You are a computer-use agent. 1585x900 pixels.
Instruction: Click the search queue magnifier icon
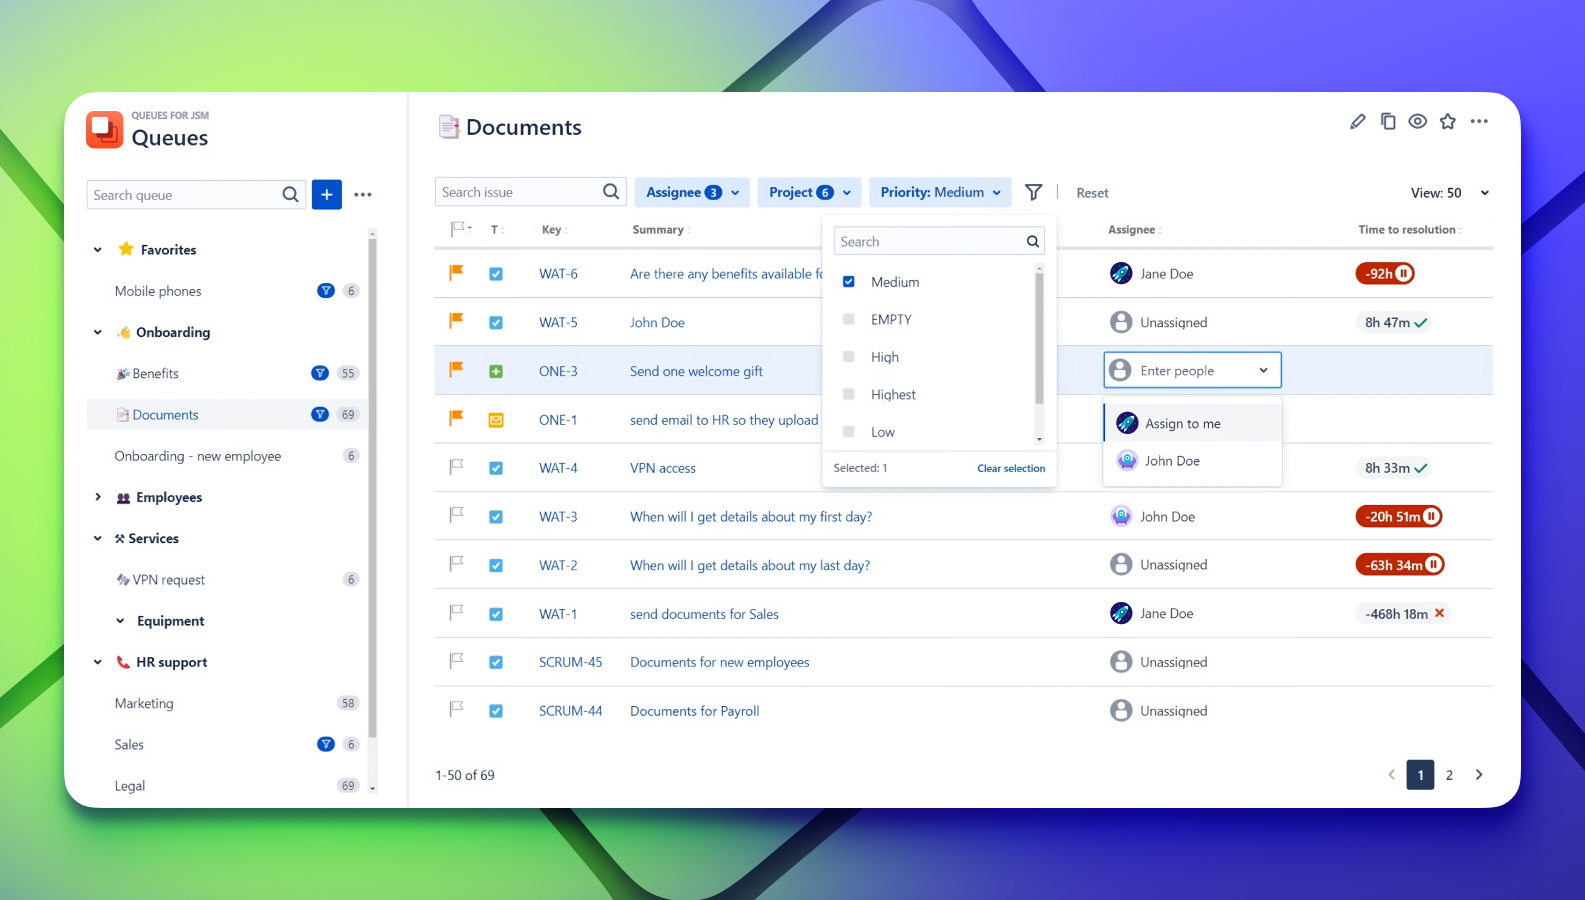pyautogui.click(x=290, y=195)
